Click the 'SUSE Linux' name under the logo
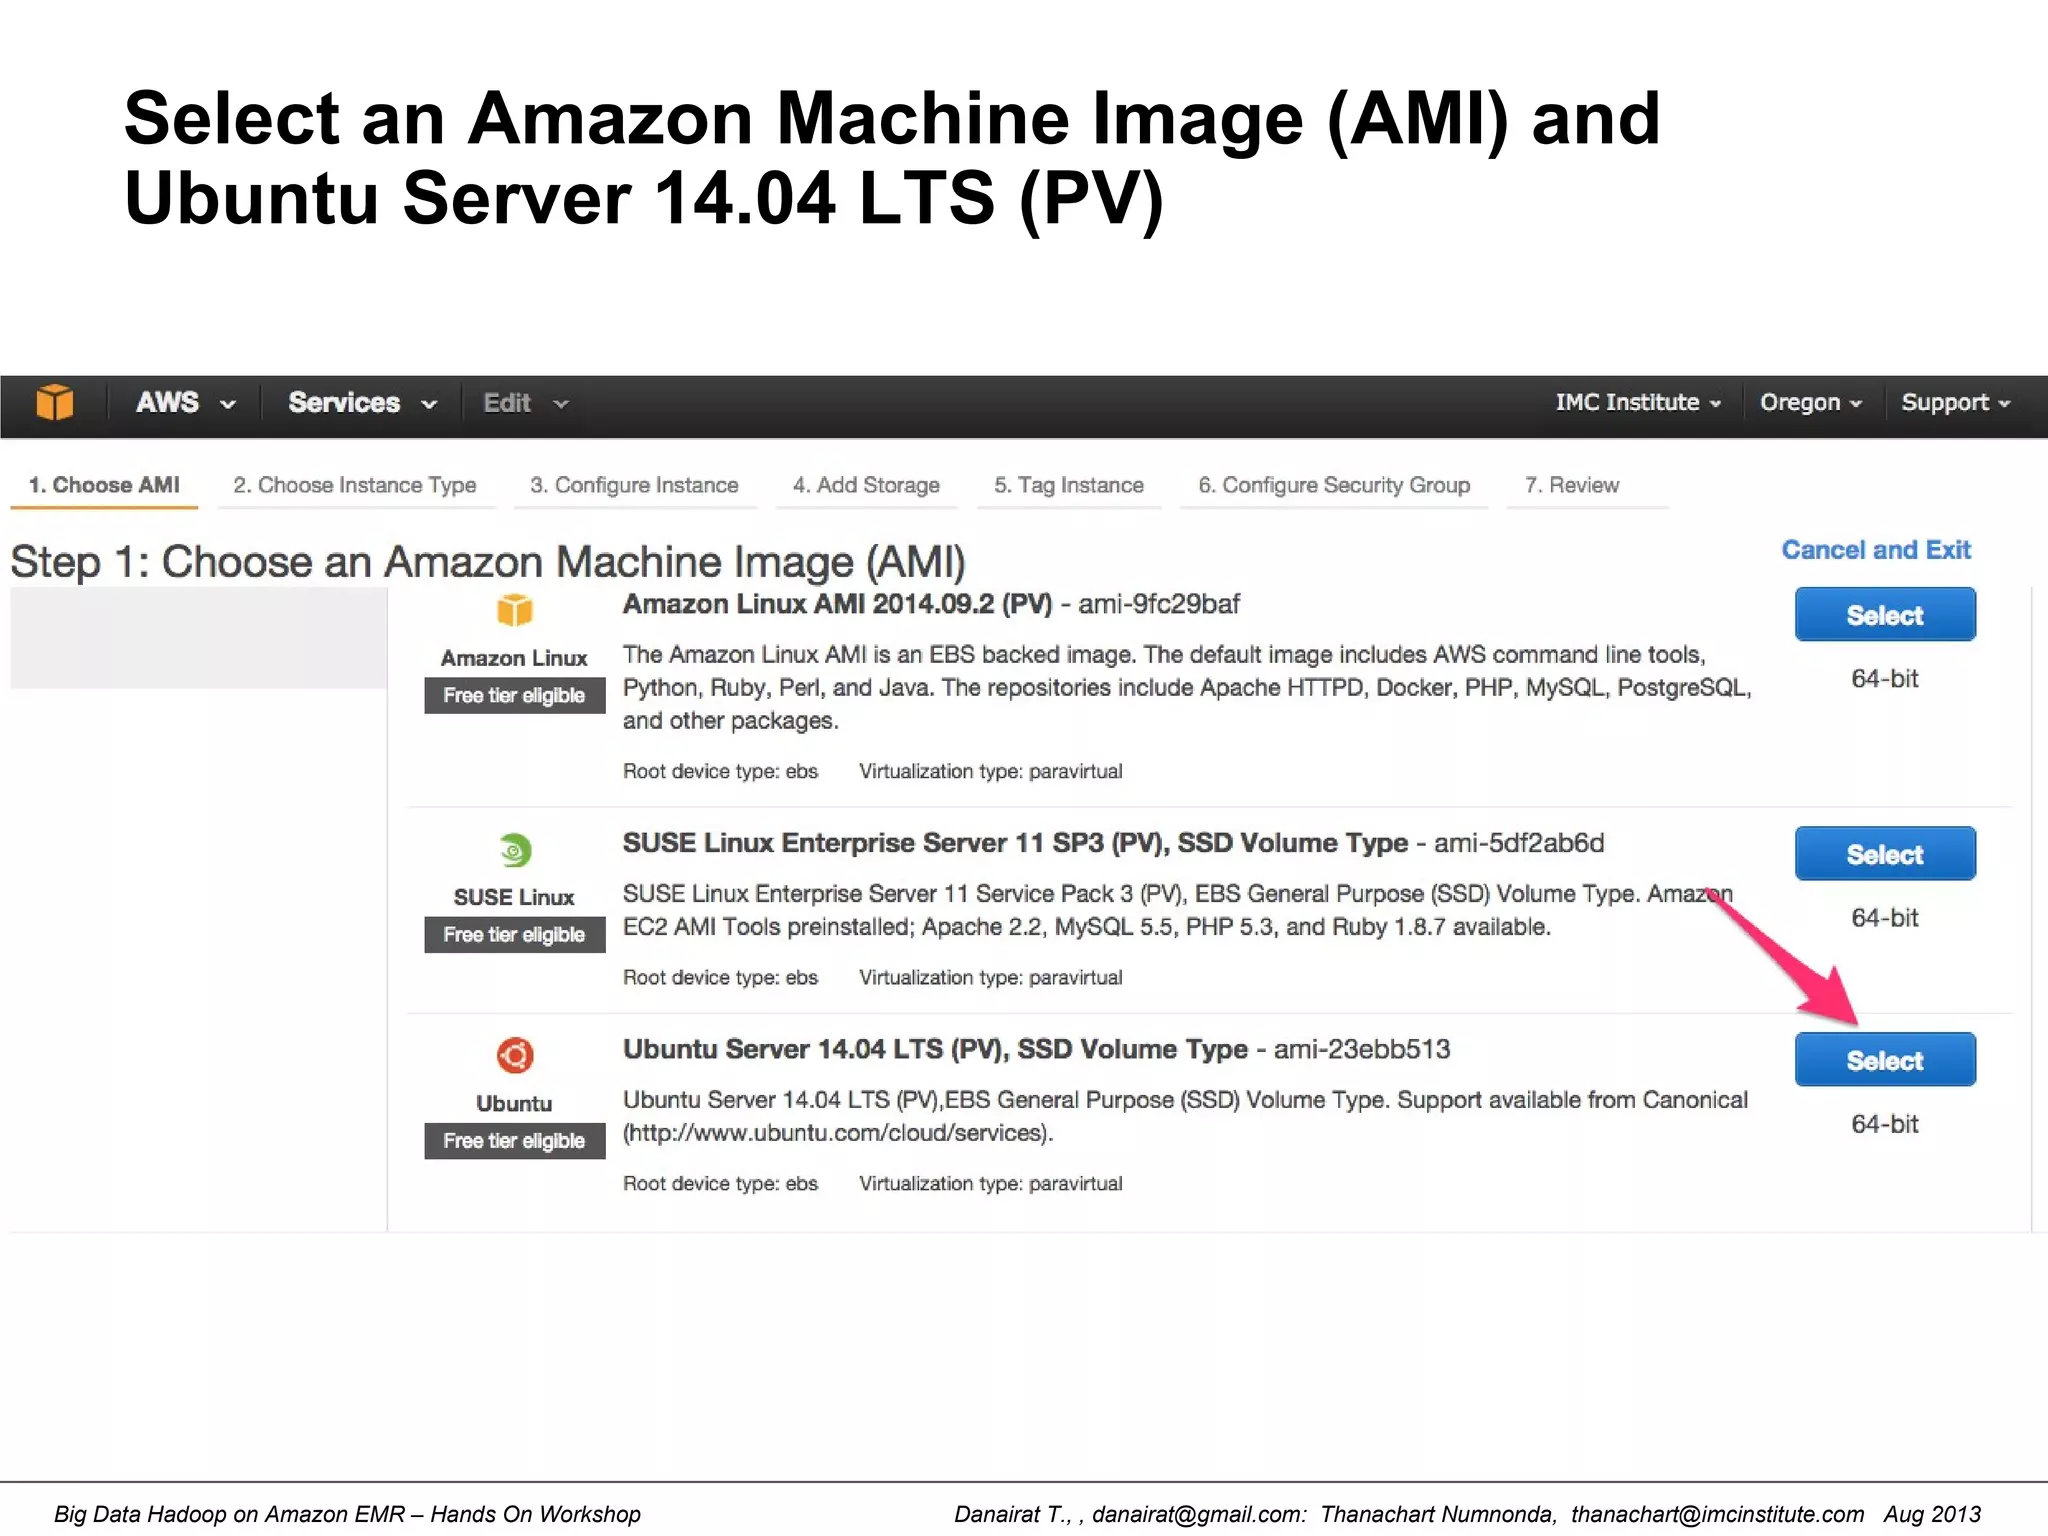This screenshot has width=2048, height=1536. pos(514,897)
